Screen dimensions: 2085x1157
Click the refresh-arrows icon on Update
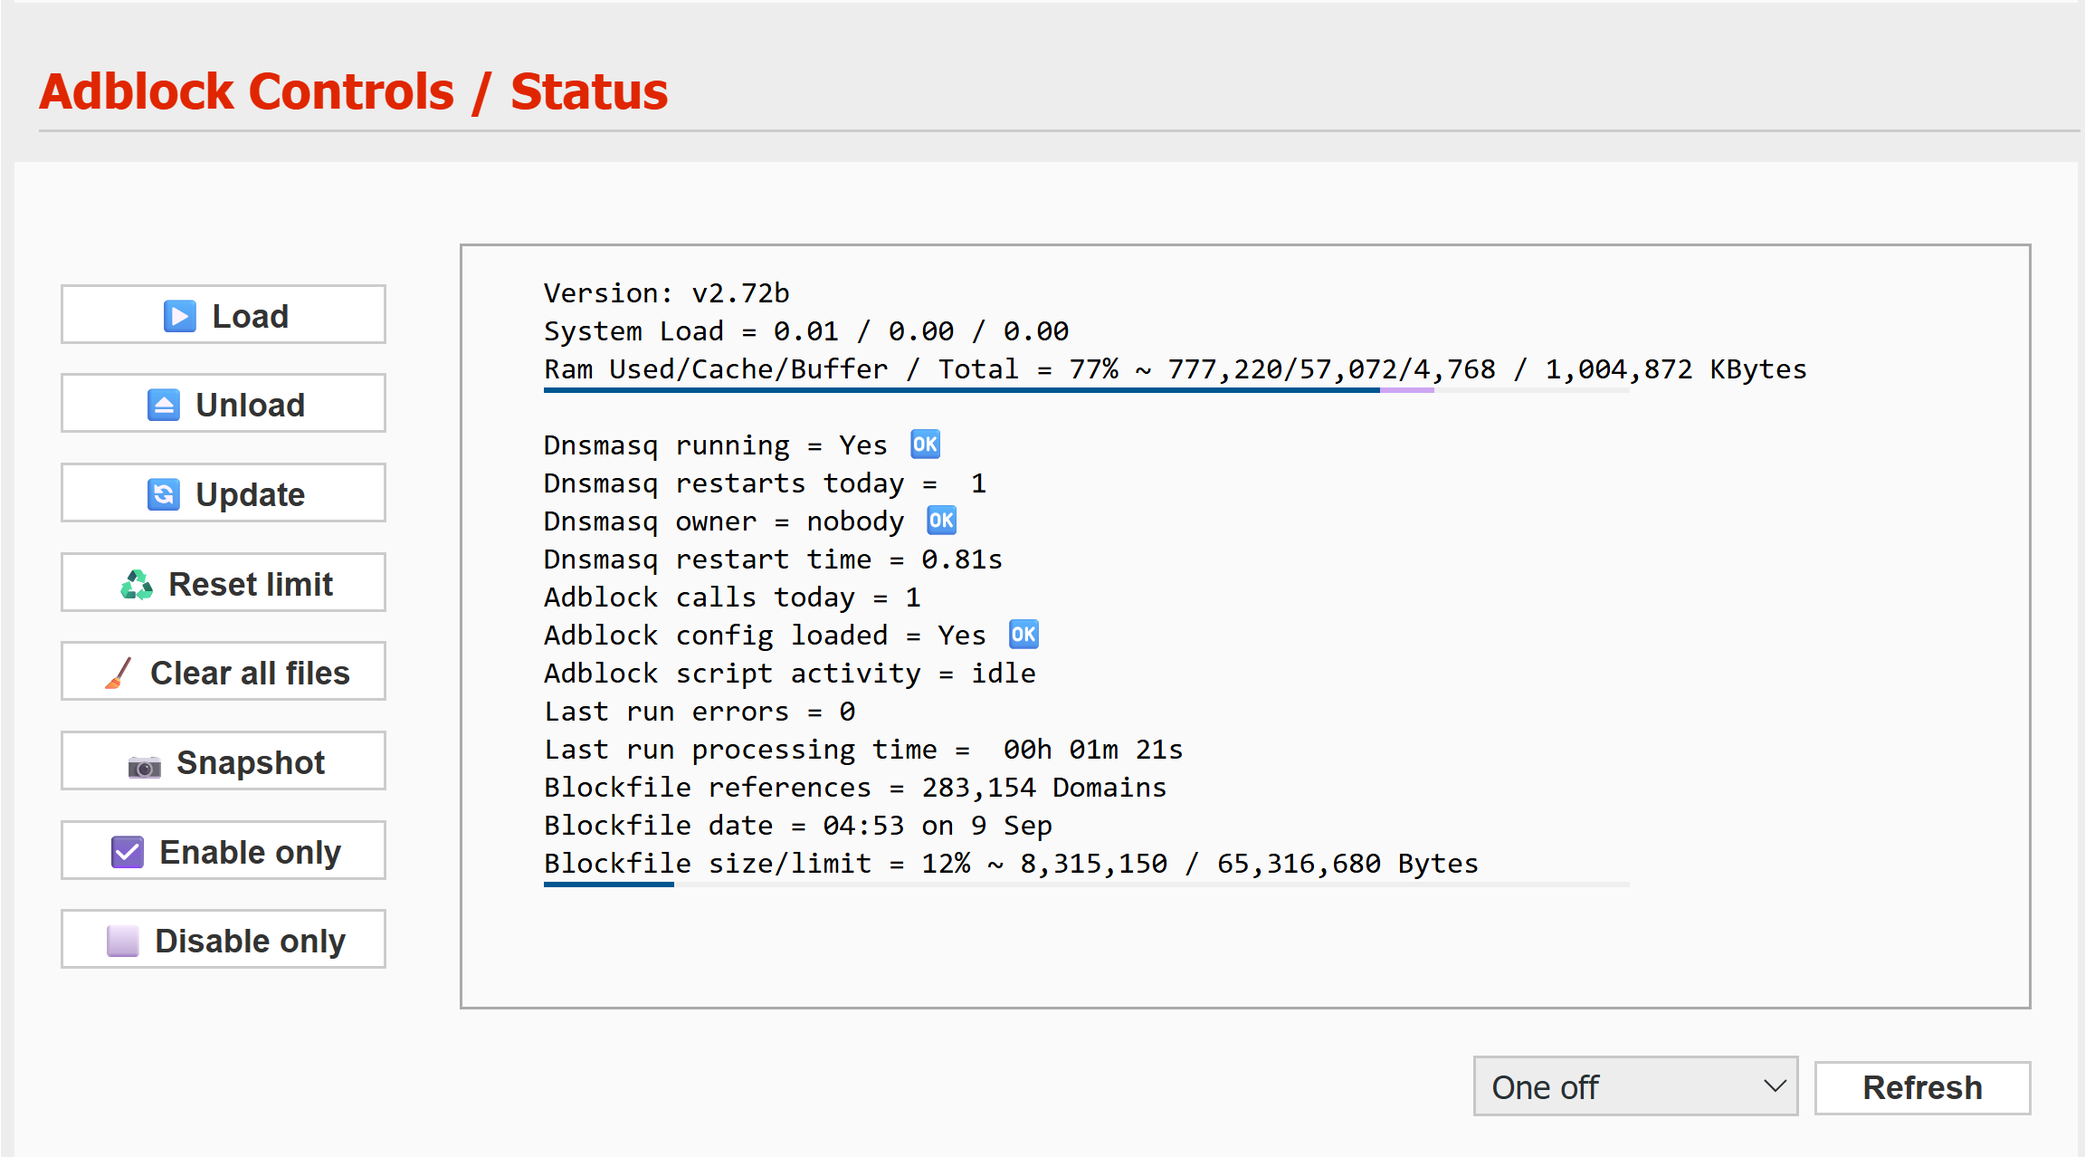[164, 494]
